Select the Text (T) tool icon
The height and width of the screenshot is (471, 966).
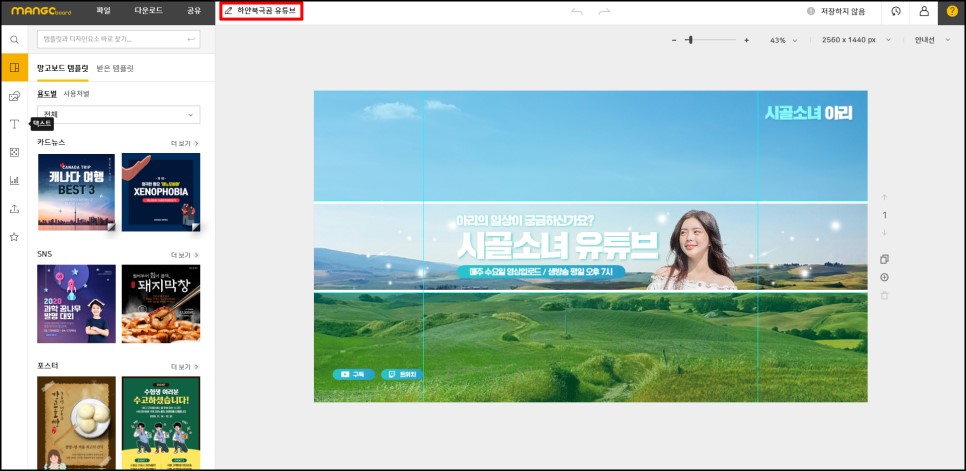[14, 124]
